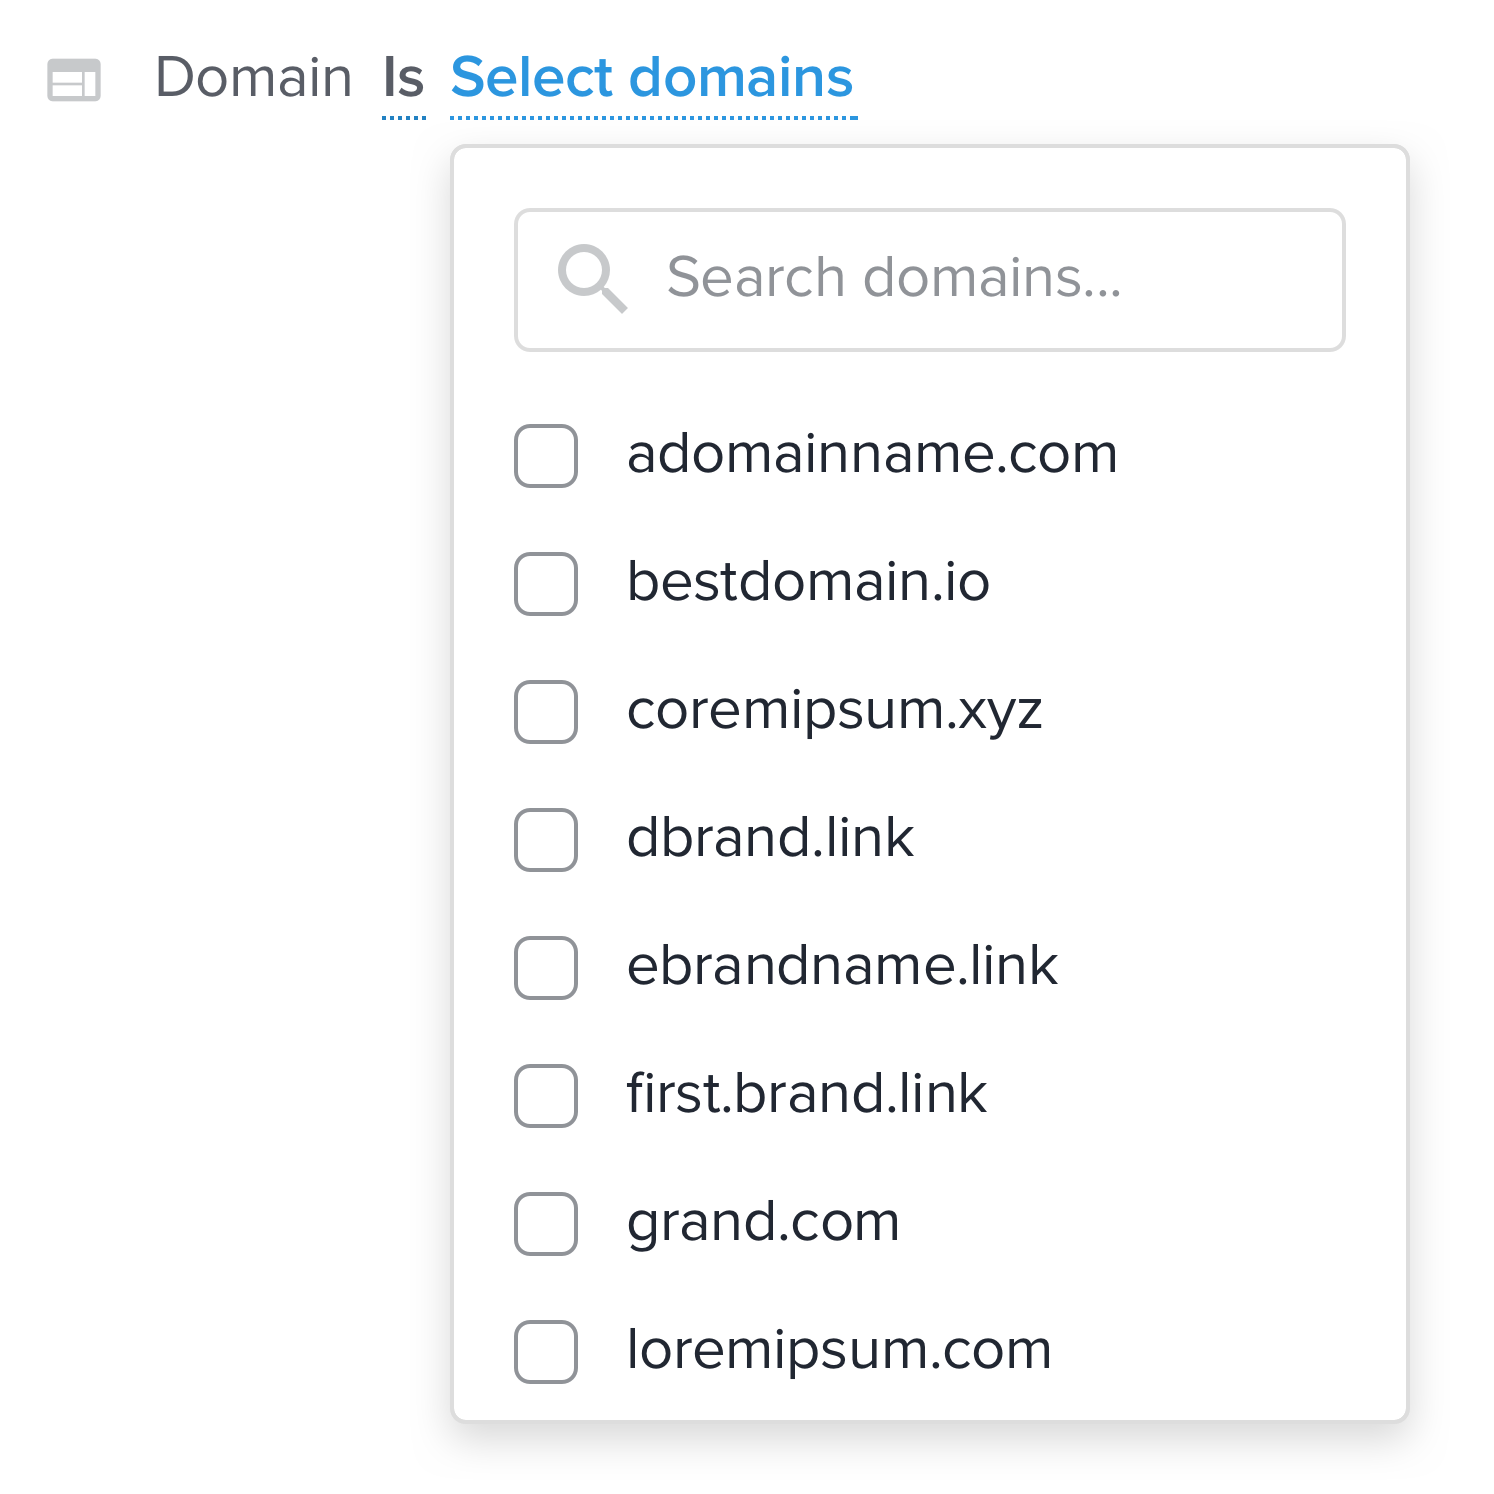The width and height of the screenshot is (1494, 1494).
Task: Enable the loremipsum.com checkbox
Action: (546, 1352)
